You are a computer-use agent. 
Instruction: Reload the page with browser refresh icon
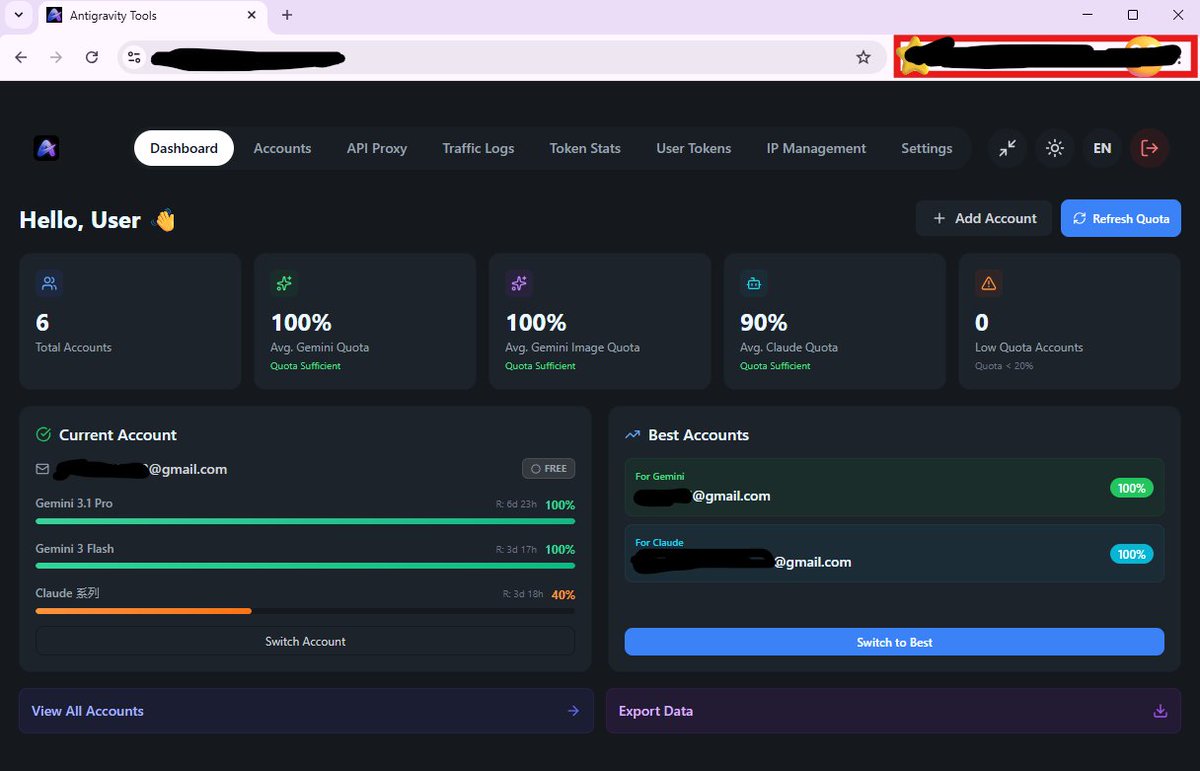[x=92, y=57]
